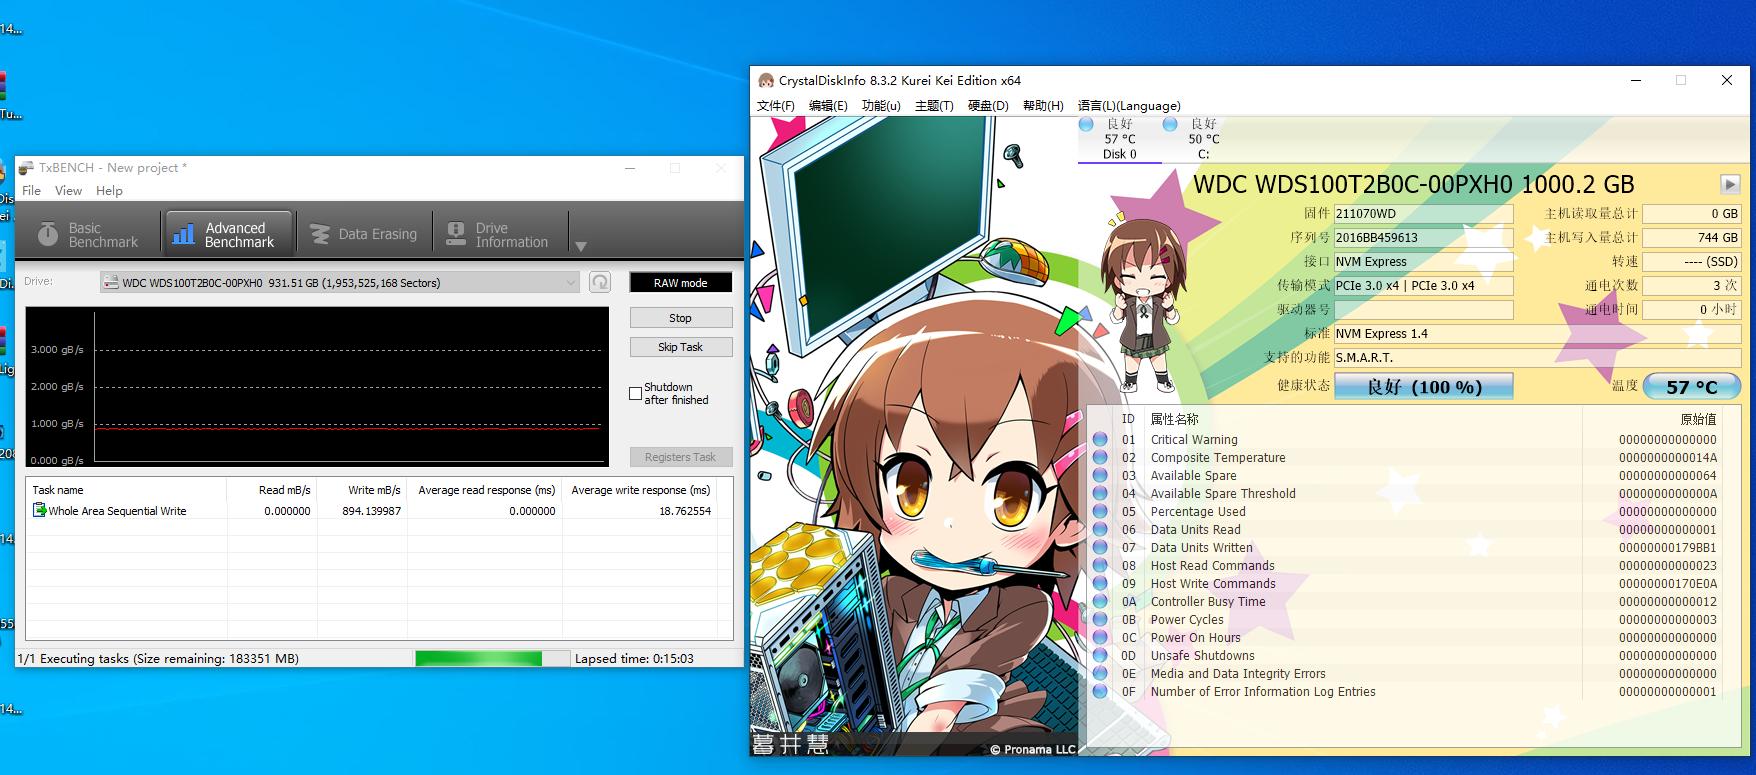Click the status icon for Percentage Used
This screenshot has height=775, width=1756.
tap(1100, 512)
